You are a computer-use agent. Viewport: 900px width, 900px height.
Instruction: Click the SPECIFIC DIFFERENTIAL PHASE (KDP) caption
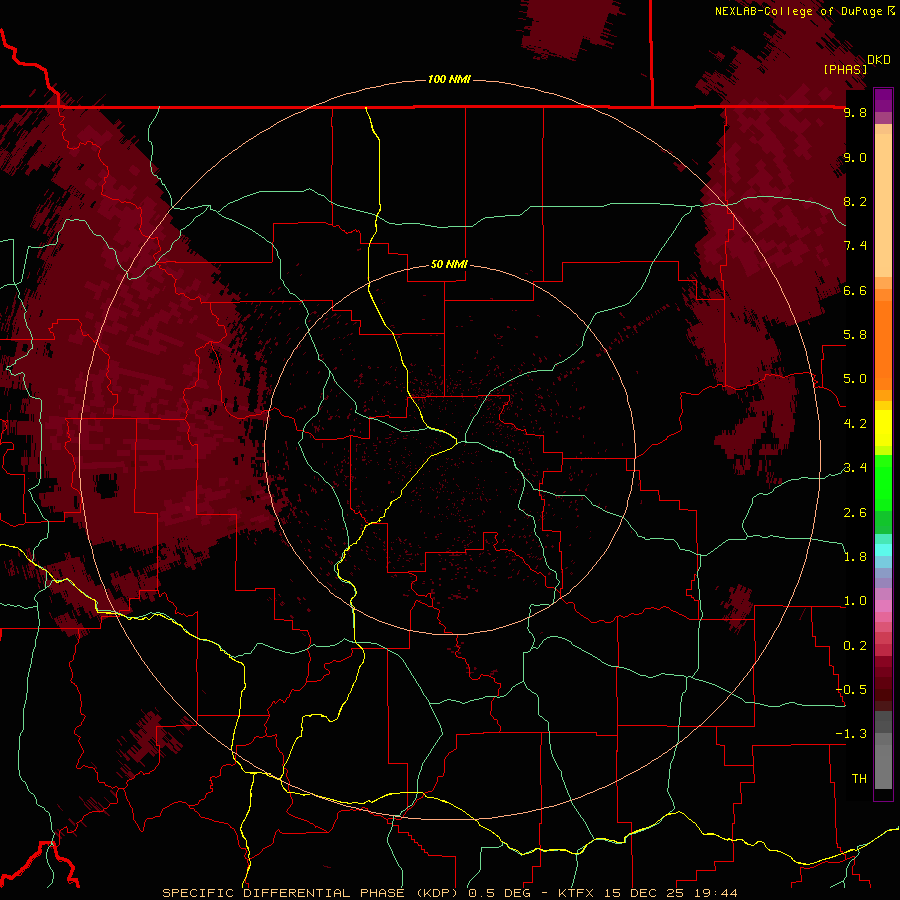311,893
